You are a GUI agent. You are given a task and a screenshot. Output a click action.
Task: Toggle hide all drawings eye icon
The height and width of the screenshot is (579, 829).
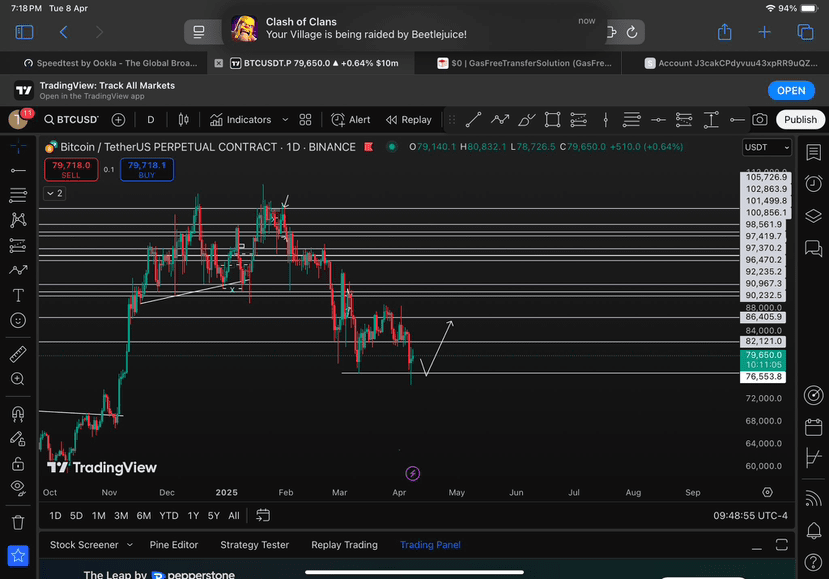(18, 488)
